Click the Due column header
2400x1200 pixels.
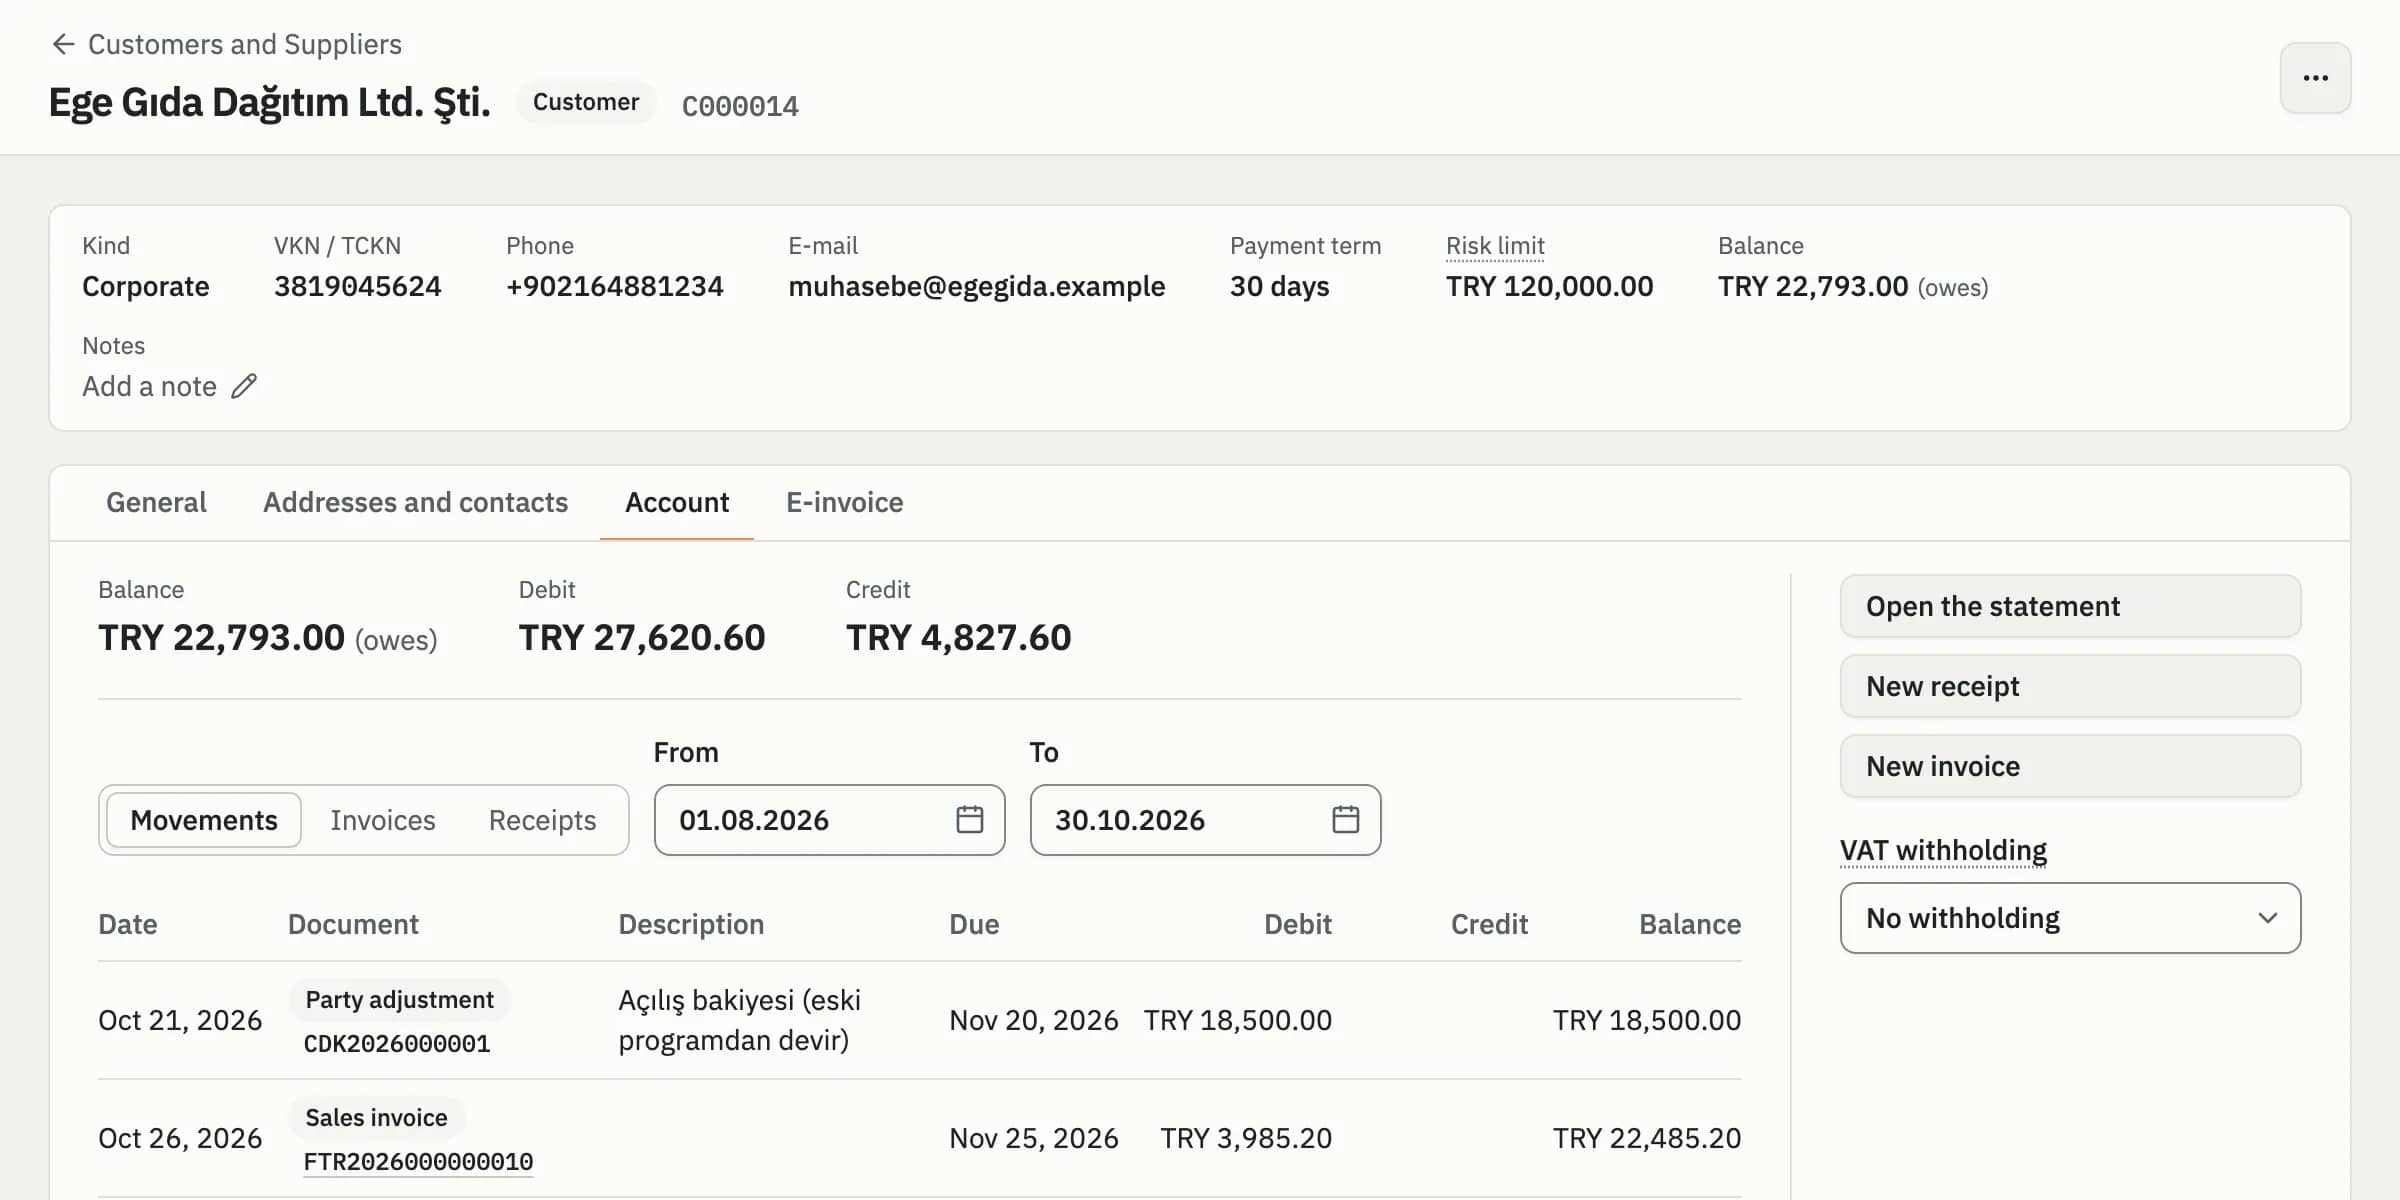[x=974, y=924]
